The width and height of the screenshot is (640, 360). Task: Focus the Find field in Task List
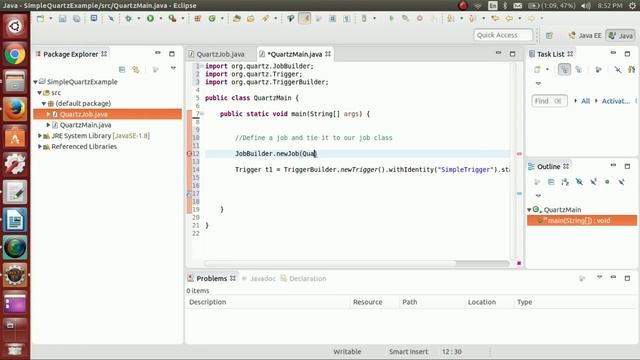549,101
